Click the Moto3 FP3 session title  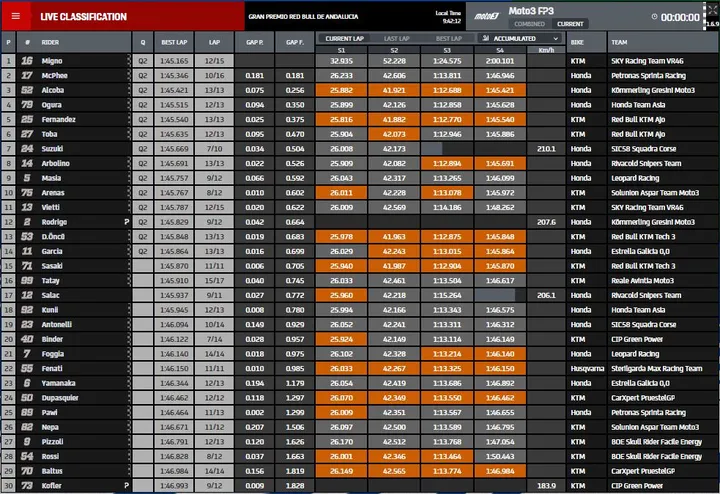pyautogui.click(x=531, y=11)
